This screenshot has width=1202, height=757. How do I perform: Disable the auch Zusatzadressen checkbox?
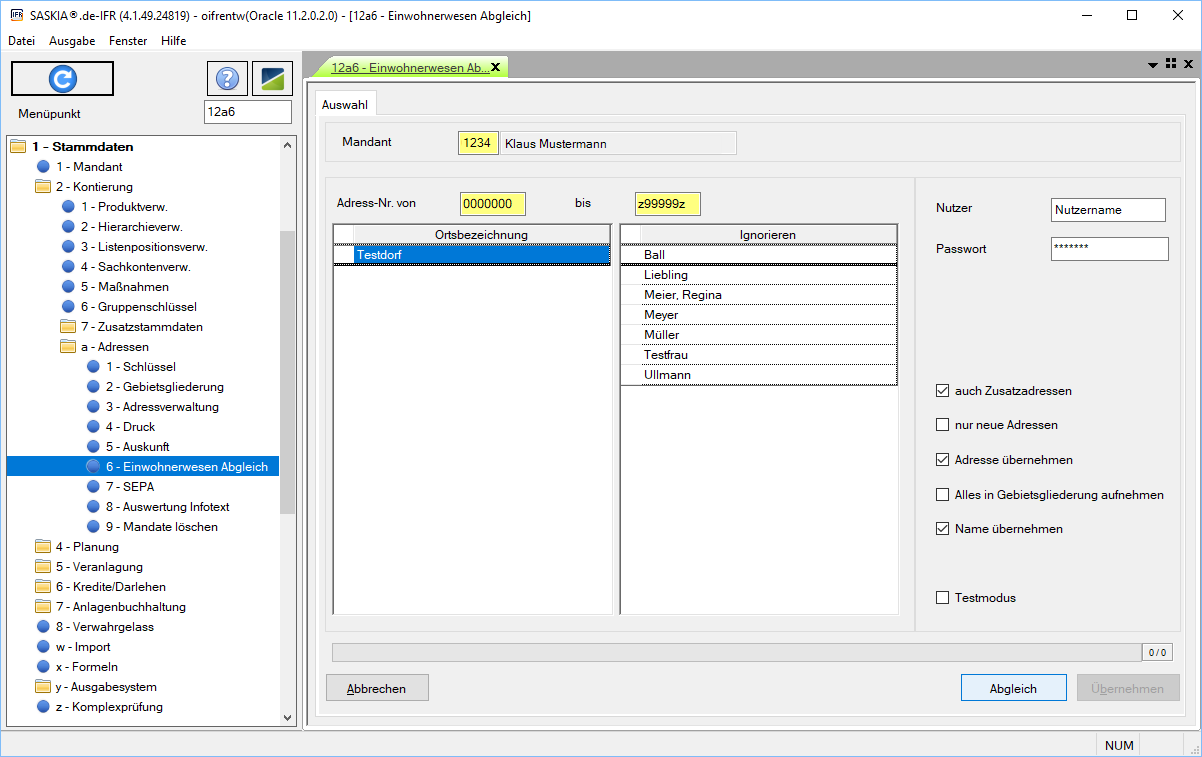point(942,391)
